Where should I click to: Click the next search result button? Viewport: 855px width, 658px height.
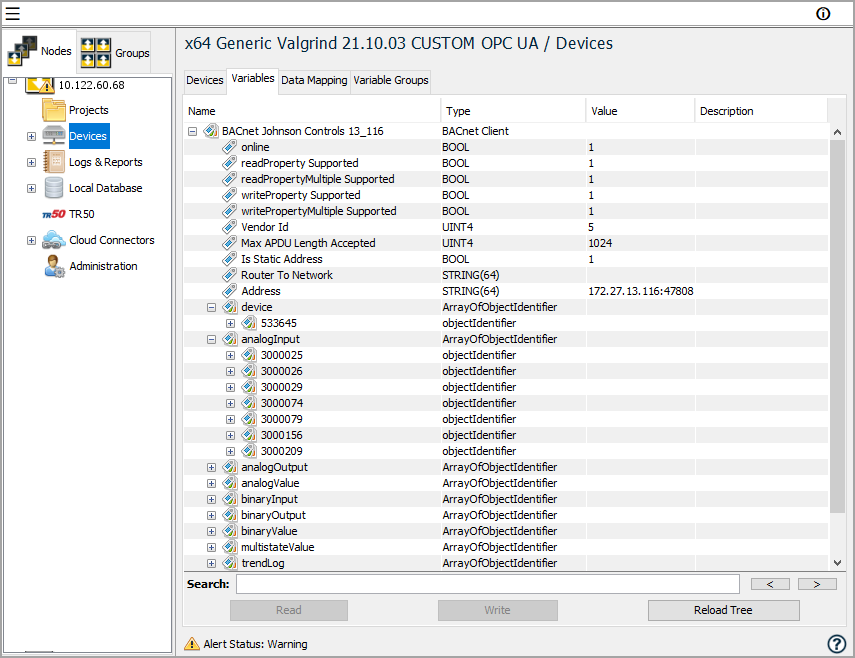coord(817,584)
